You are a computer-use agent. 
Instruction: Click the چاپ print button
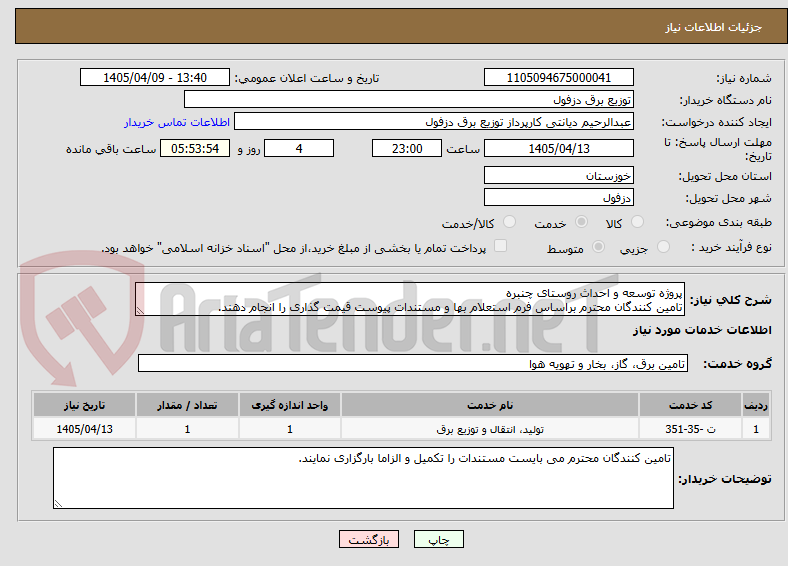coord(439,539)
